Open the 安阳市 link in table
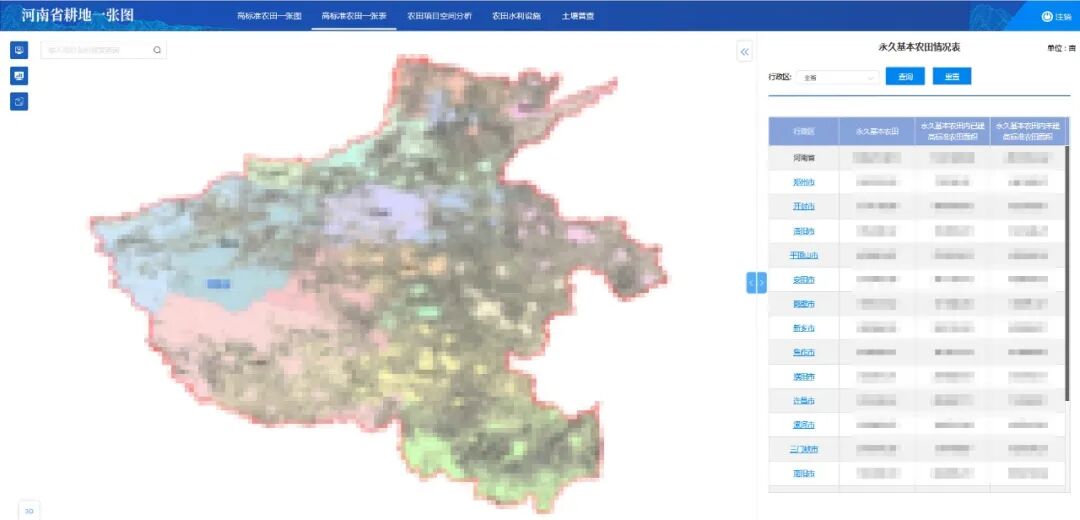The image size is (1080, 520). coord(804,280)
